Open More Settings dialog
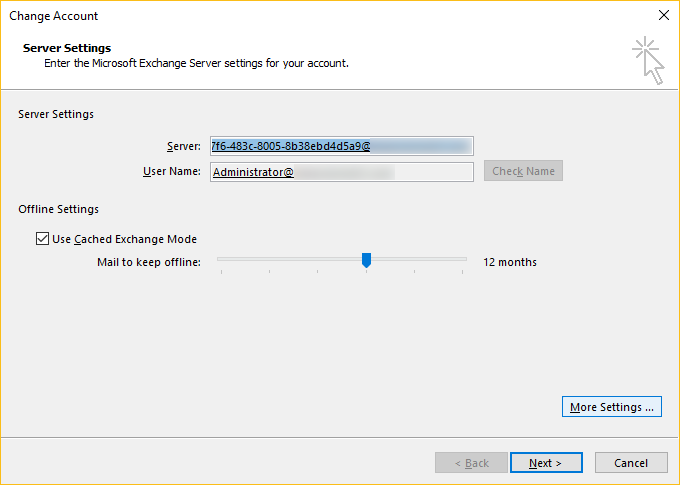Screen dimensions: 680x486 tap(611, 407)
